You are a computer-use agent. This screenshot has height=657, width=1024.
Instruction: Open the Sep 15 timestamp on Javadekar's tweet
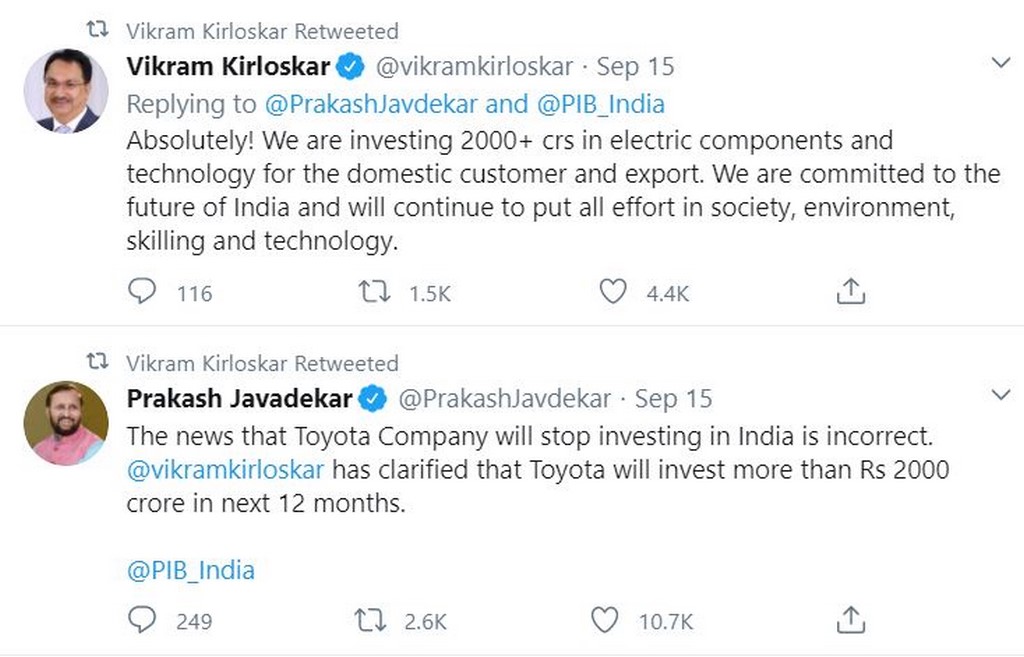click(673, 399)
